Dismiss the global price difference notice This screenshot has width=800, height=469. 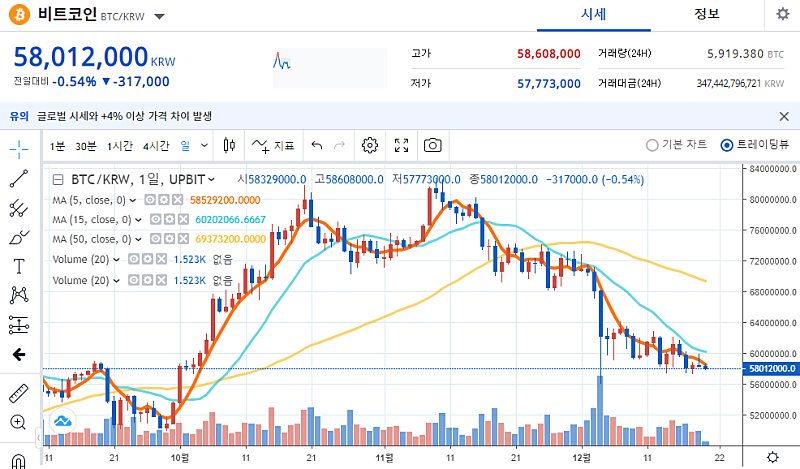784,116
